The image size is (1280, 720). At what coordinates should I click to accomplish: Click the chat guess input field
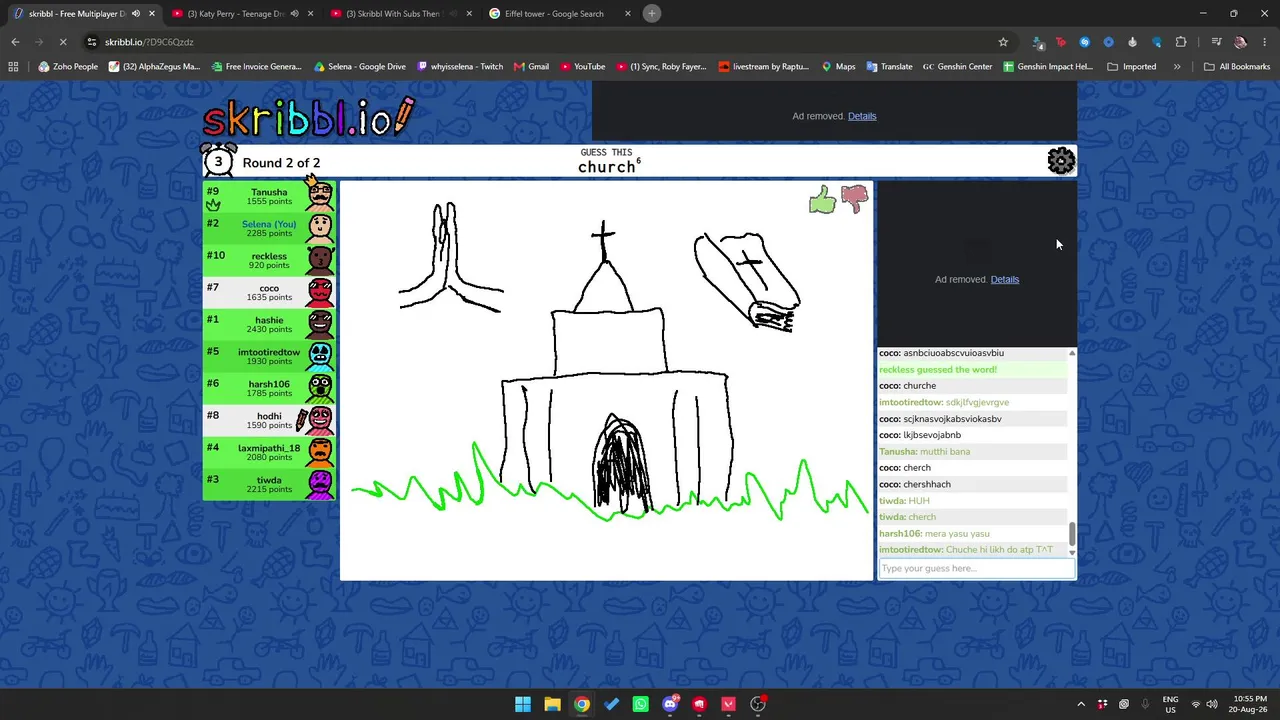coord(976,568)
